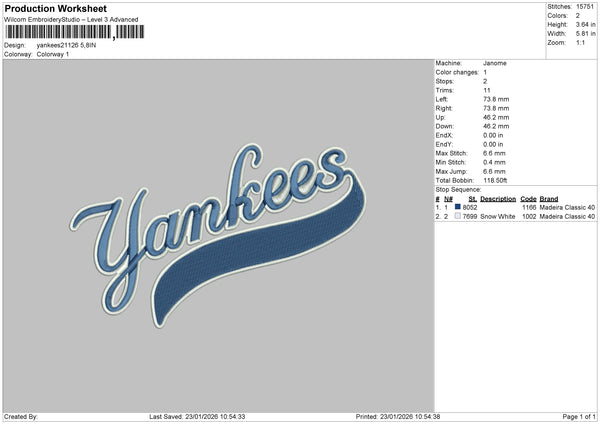
Task: Click the Max Jump value 6.6 mm
Action: [494, 171]
